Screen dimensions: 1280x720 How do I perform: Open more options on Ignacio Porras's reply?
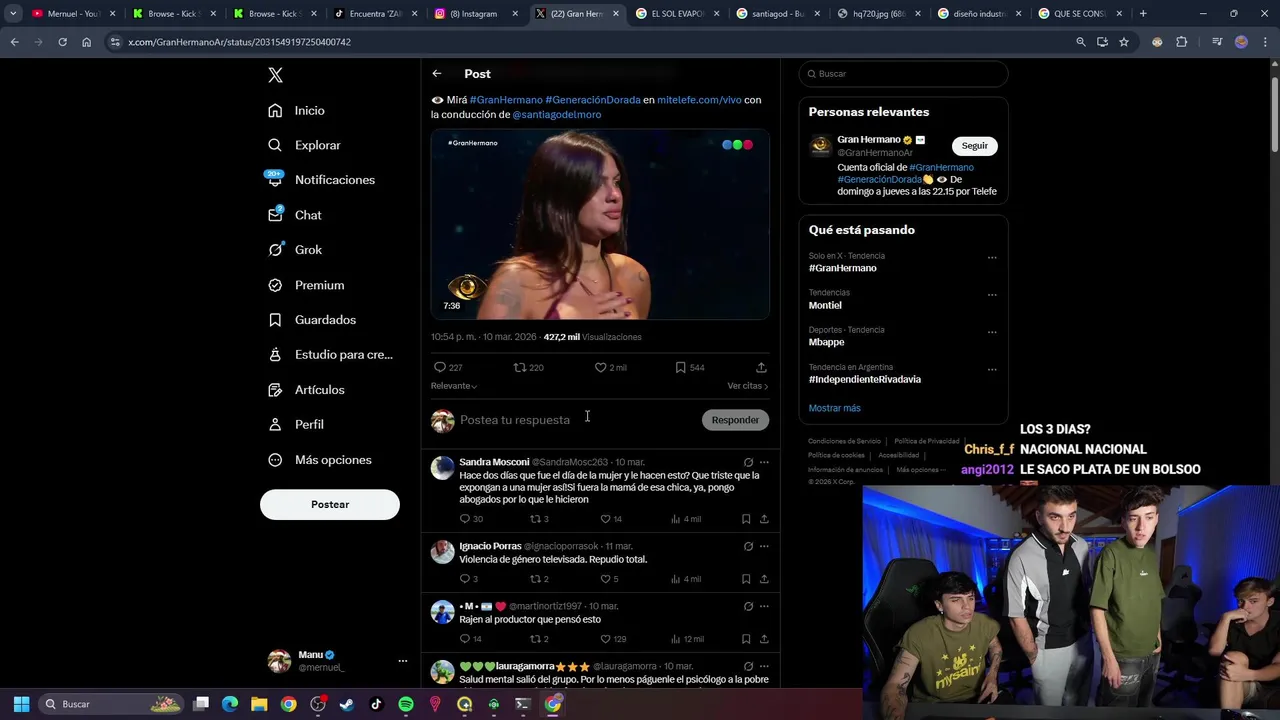764,546
